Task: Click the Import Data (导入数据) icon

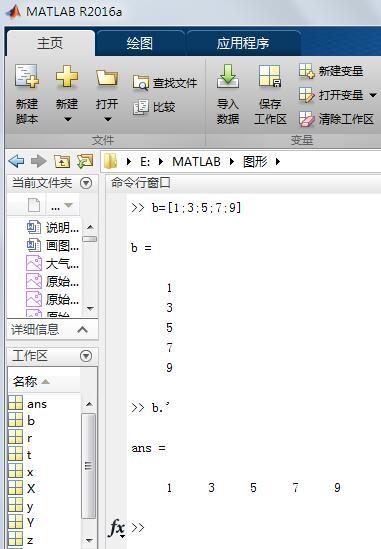Action: (228, 76)
